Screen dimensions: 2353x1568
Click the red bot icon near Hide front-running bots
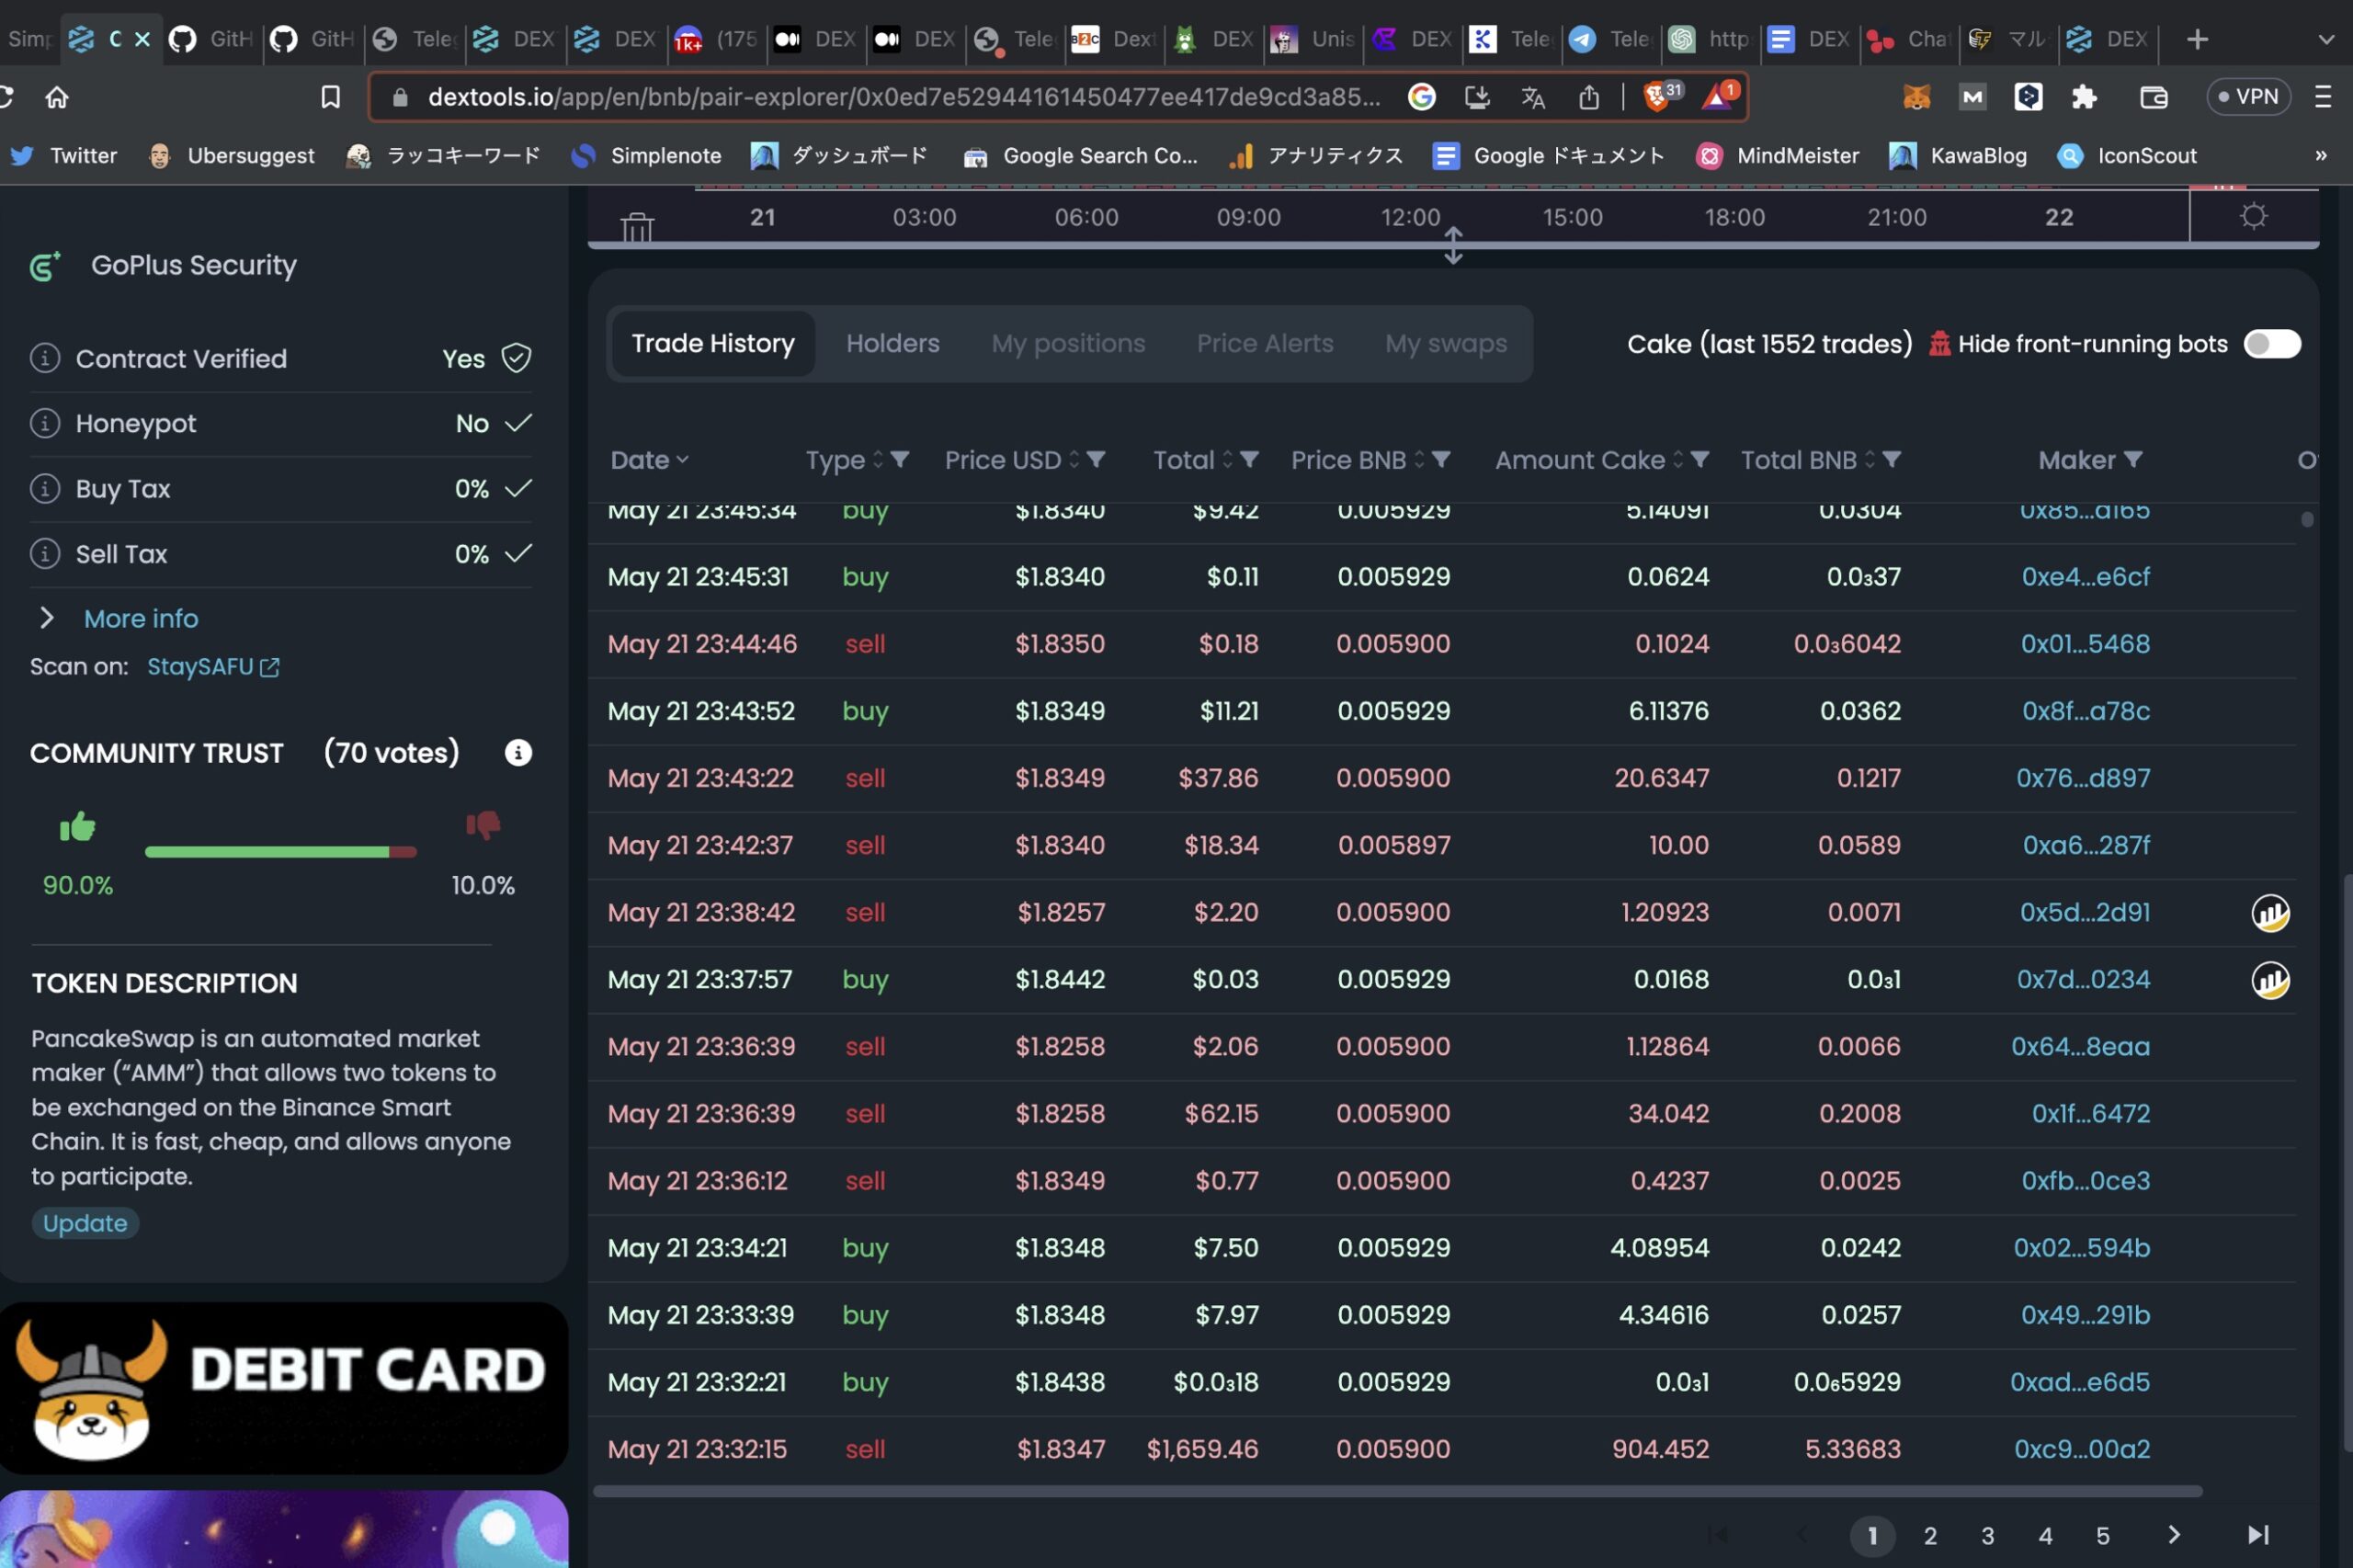(1940, 343)
